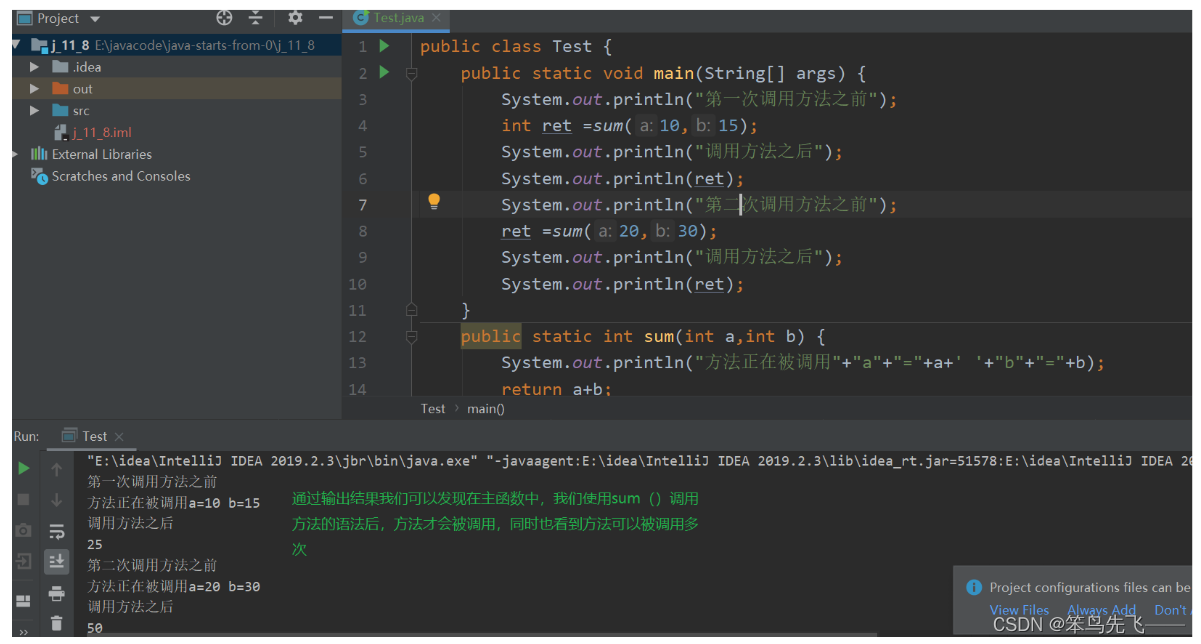This screenshot has height=644, width=1201.
Task: Click java.exe command line in console
Action: [x=640, y=461]
